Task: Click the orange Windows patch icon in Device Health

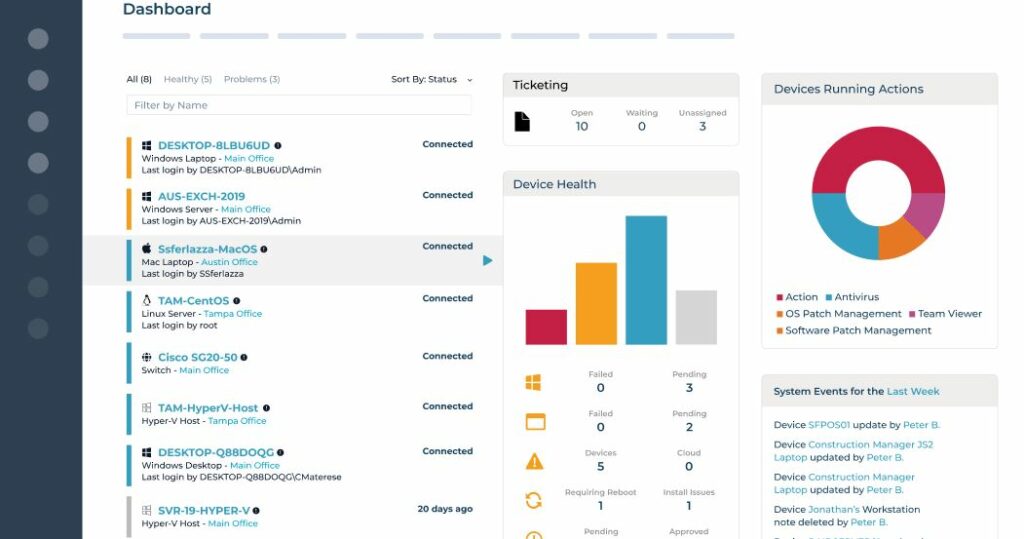Action: [534, 382]
